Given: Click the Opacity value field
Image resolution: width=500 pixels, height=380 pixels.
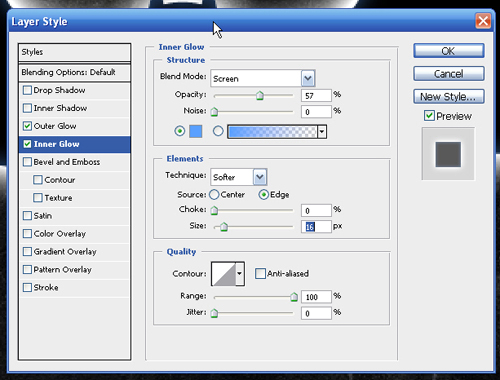Looking at the screenshot, I should 316,96.
